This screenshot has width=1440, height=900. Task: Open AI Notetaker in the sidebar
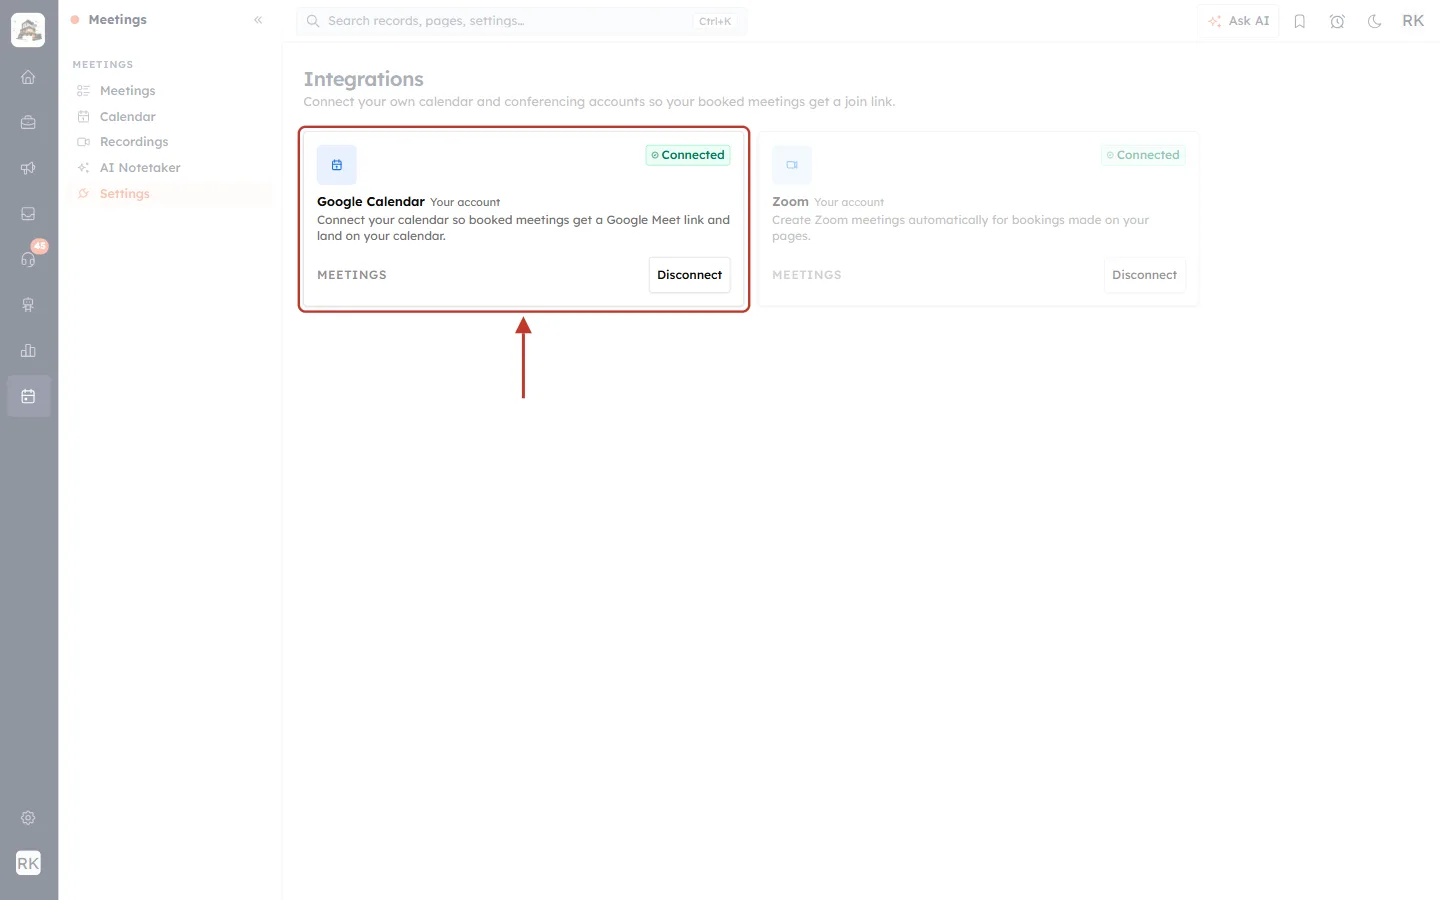(x=170, y=168)
